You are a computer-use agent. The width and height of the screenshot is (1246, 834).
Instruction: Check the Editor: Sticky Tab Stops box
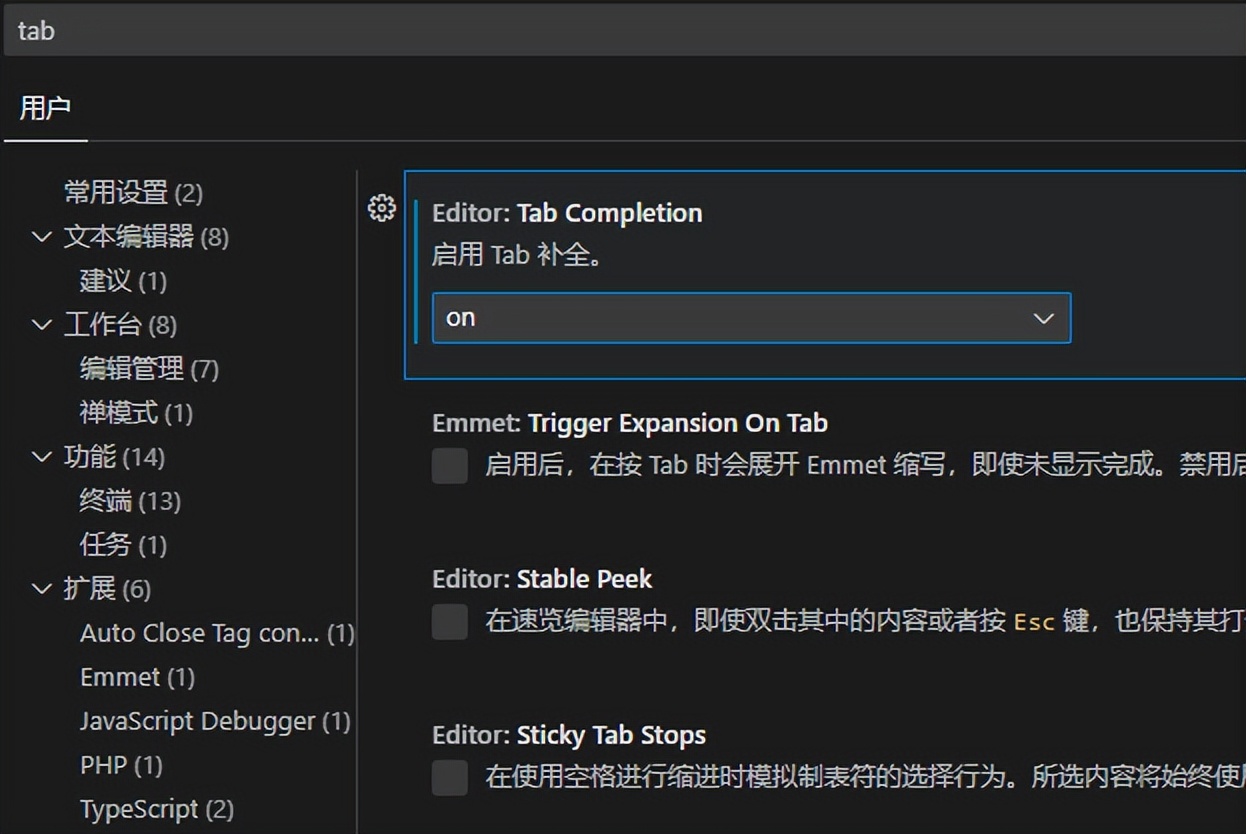pyautogui.click(x=449, y=778)
